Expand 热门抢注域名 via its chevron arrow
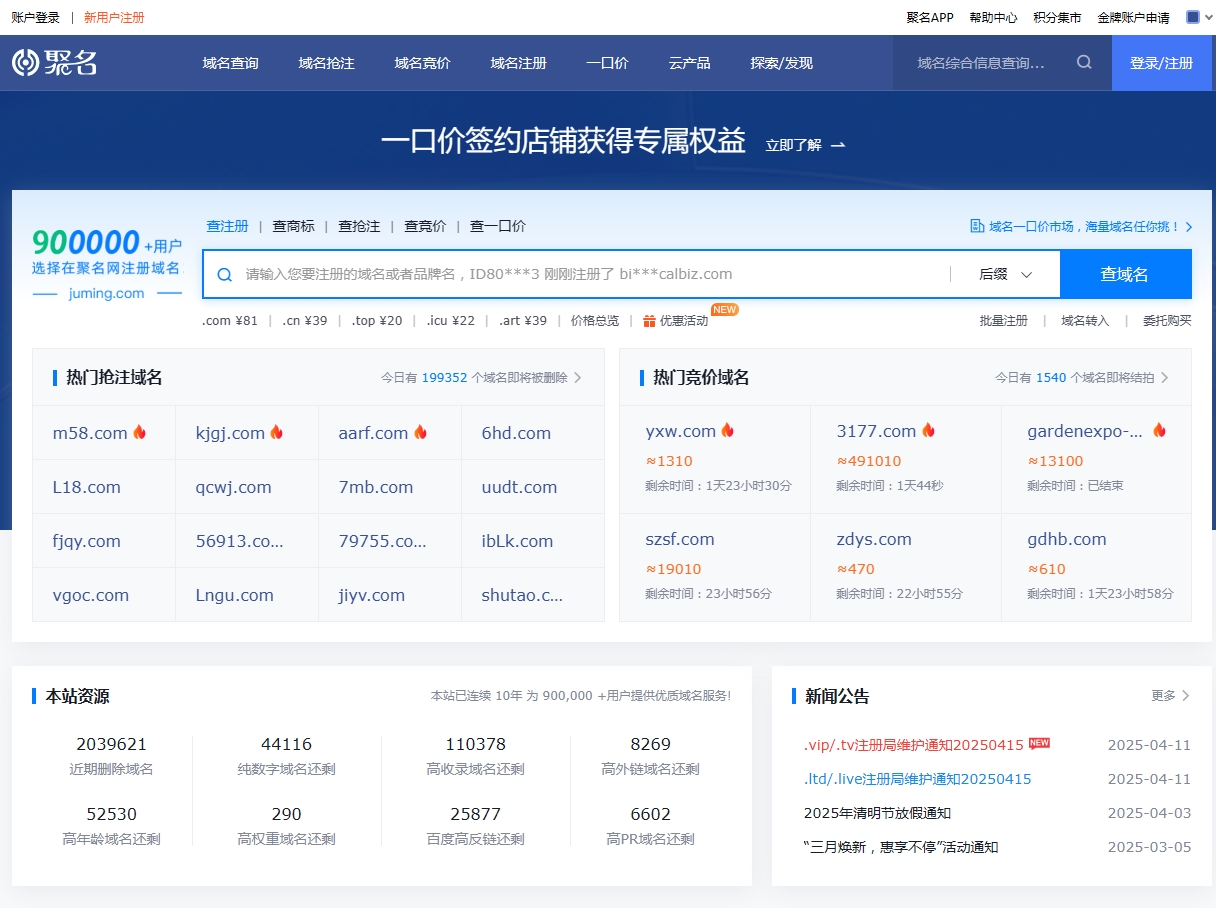Screen dimensions: 1216x908 [578, 377]
